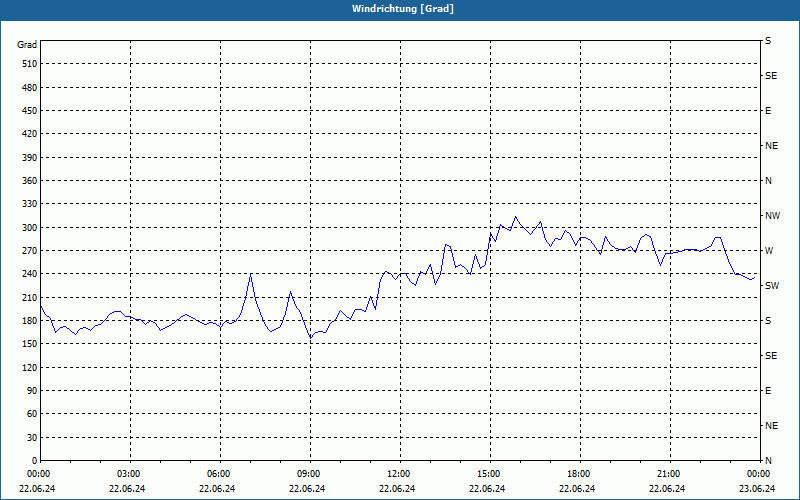Click the Windrichtung [Grad] chart title
800x500 pixels.
coord(403,9)
